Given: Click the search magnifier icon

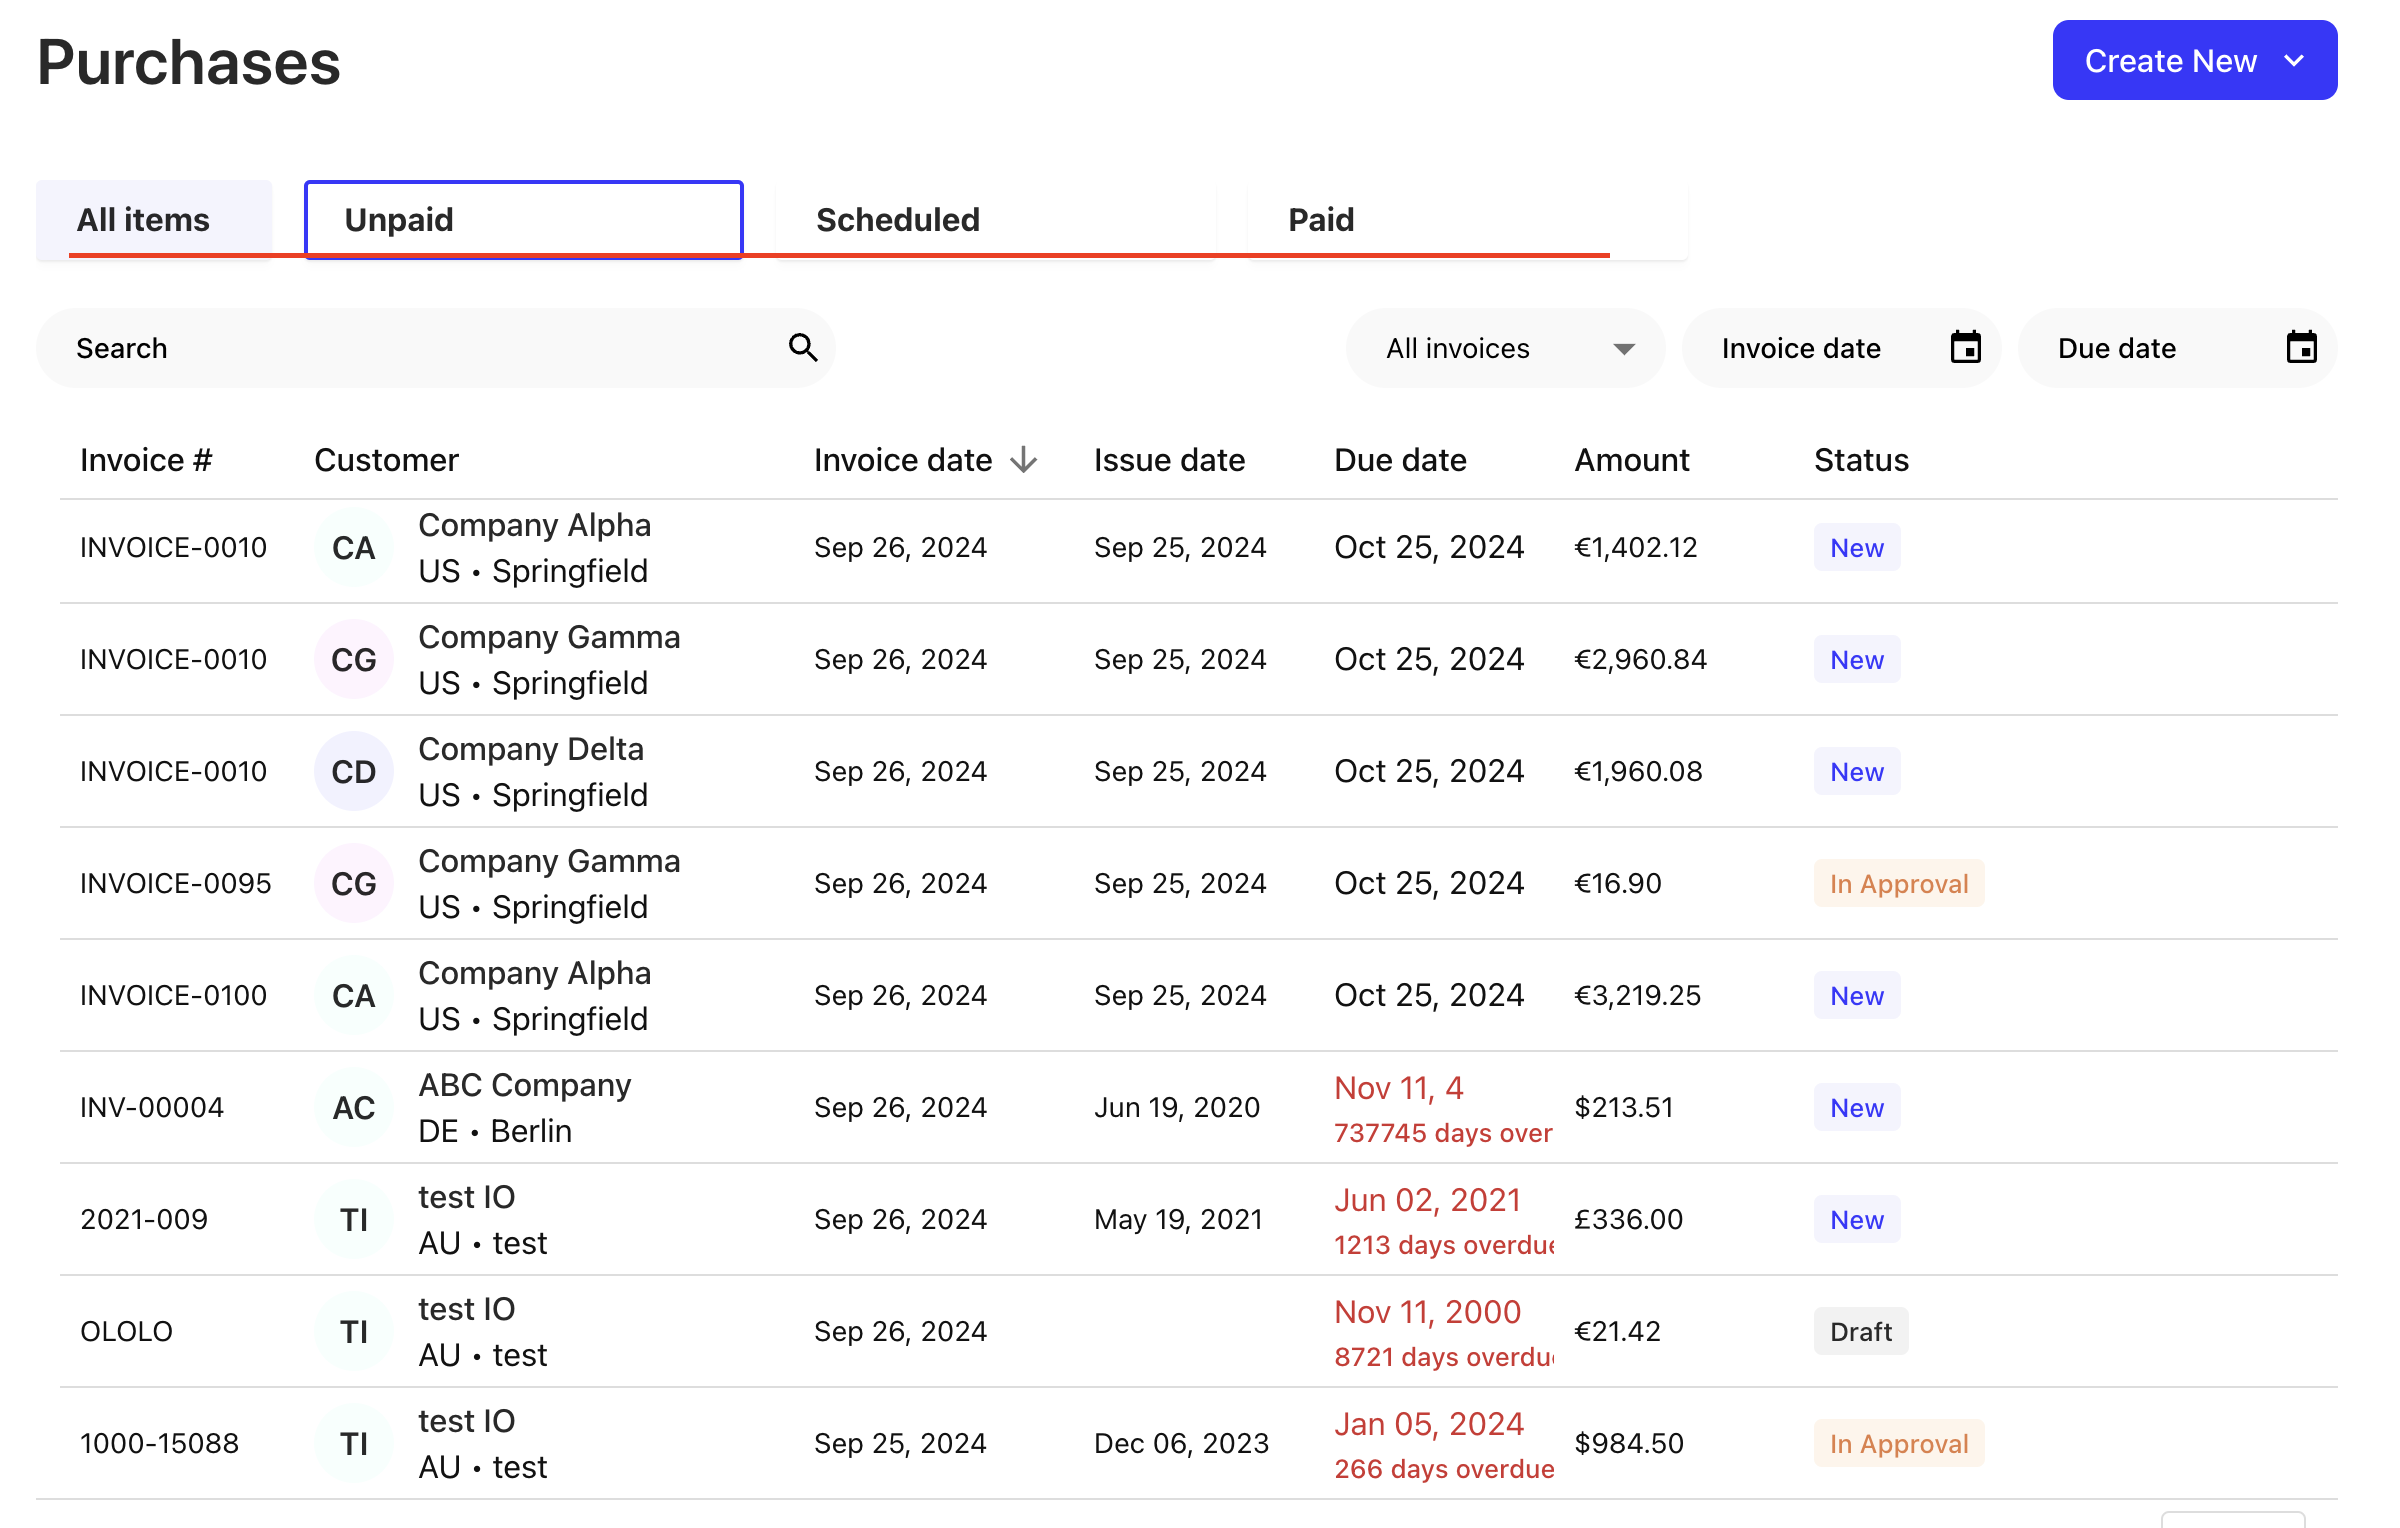Looking at the screenshot, I should [803, 348].
